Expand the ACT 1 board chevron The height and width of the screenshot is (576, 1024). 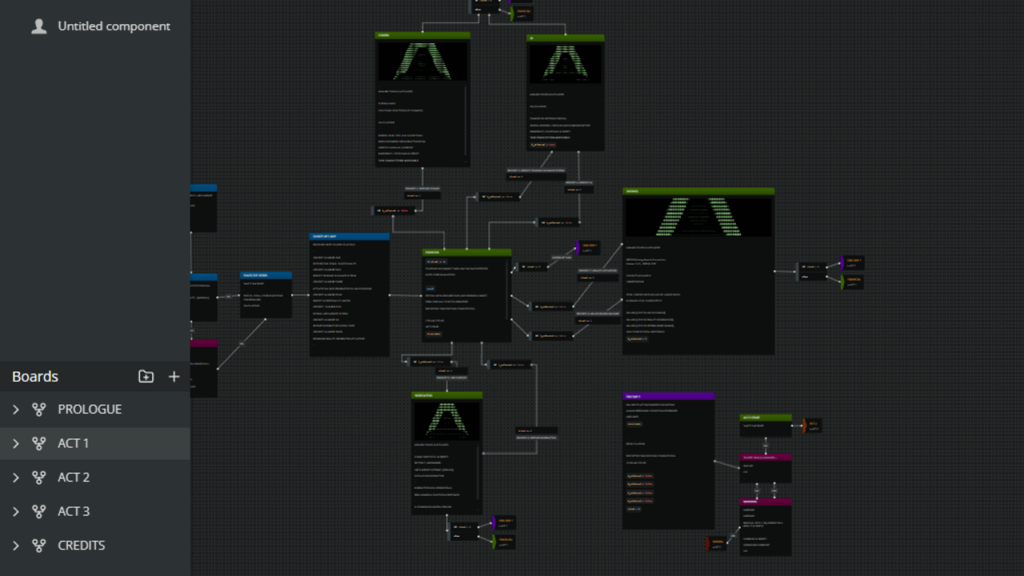click(16, 443)
